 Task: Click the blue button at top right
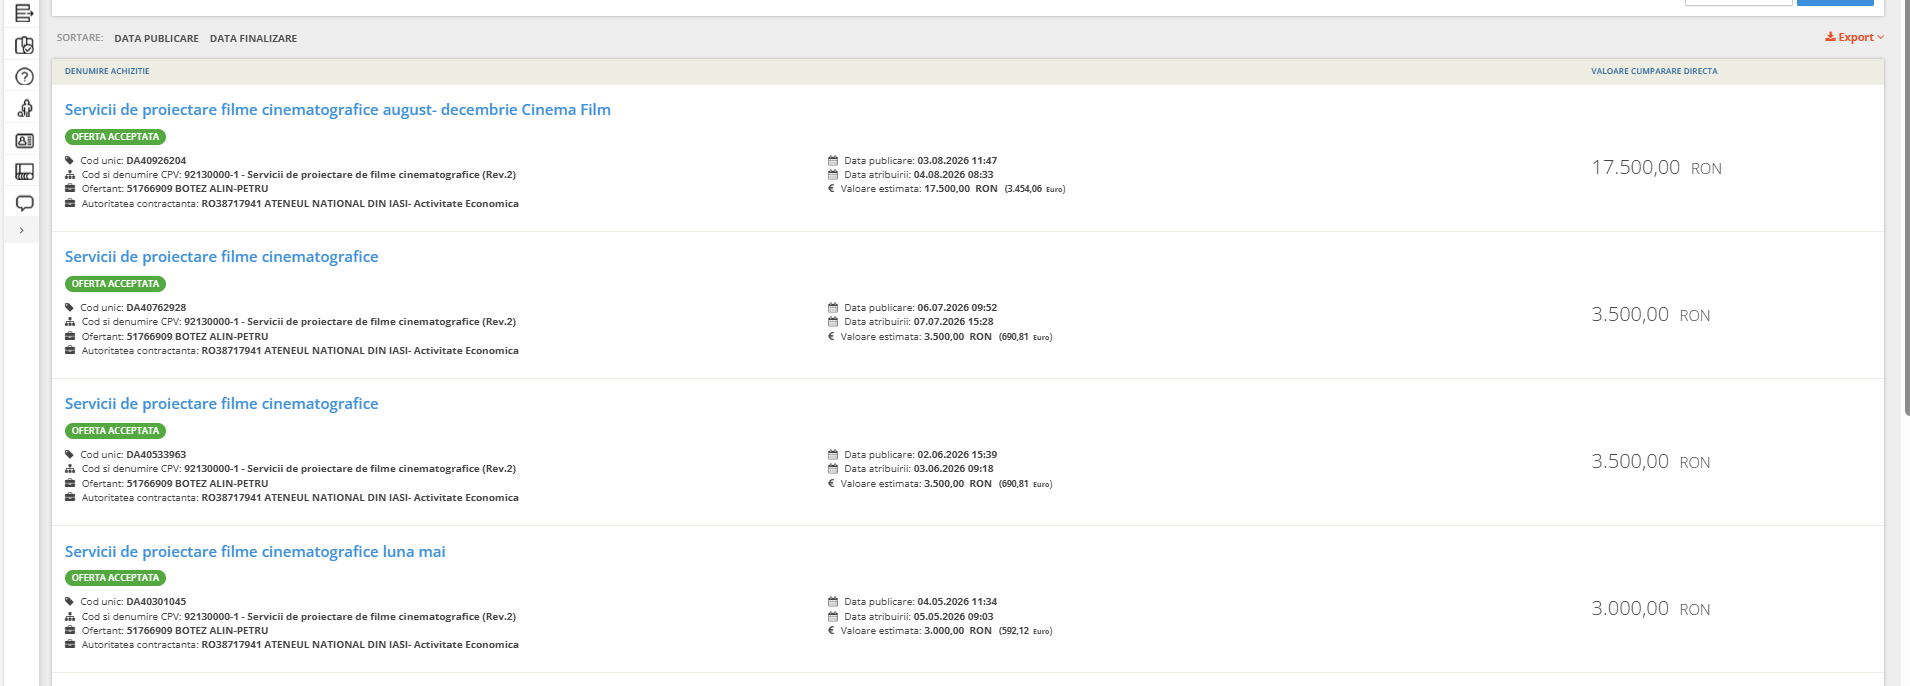pos(1835,3)
